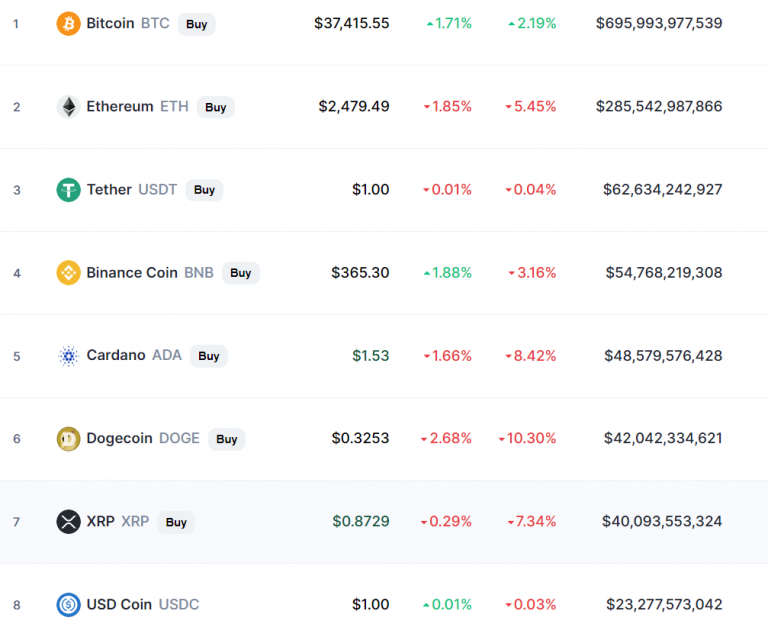Select Cardano price $1.53
Viewport: 768px width, 627px height.
(x=371, y=356)
